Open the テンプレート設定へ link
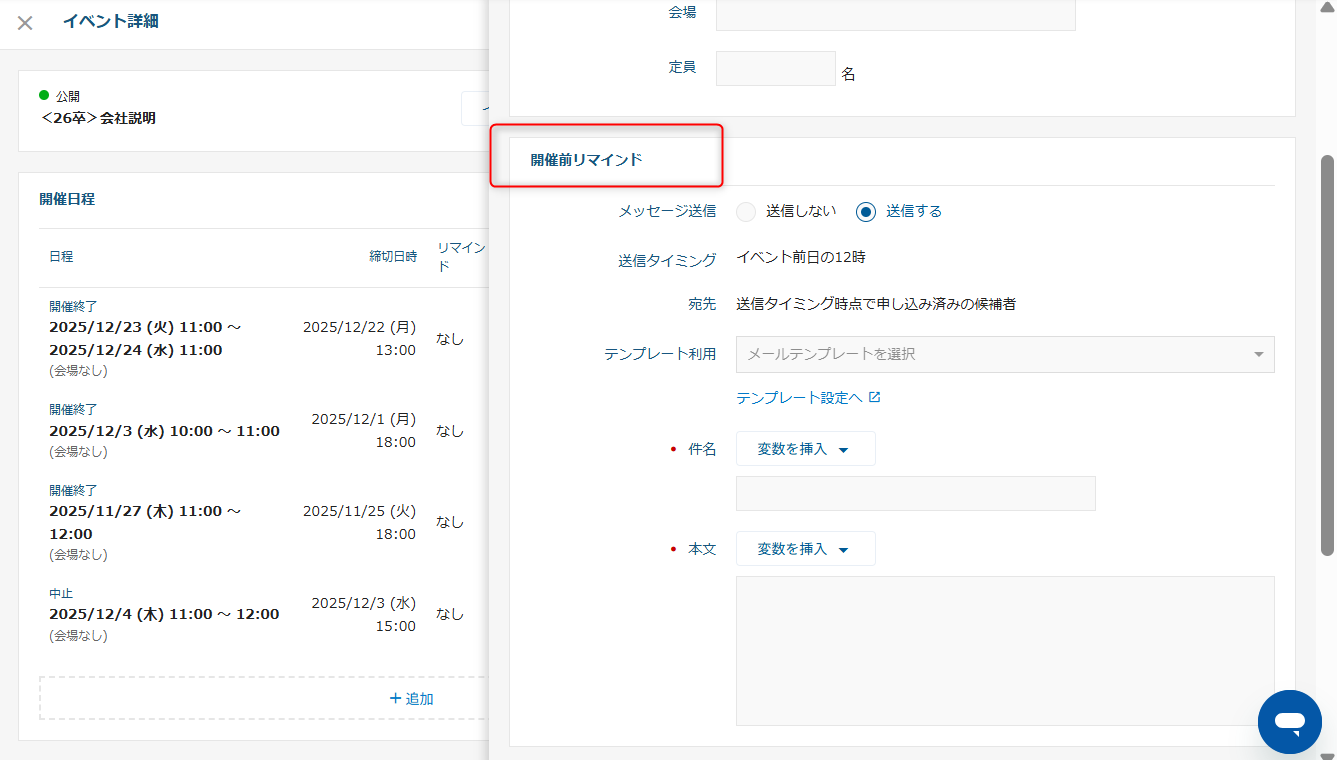 tap(798, 397)
